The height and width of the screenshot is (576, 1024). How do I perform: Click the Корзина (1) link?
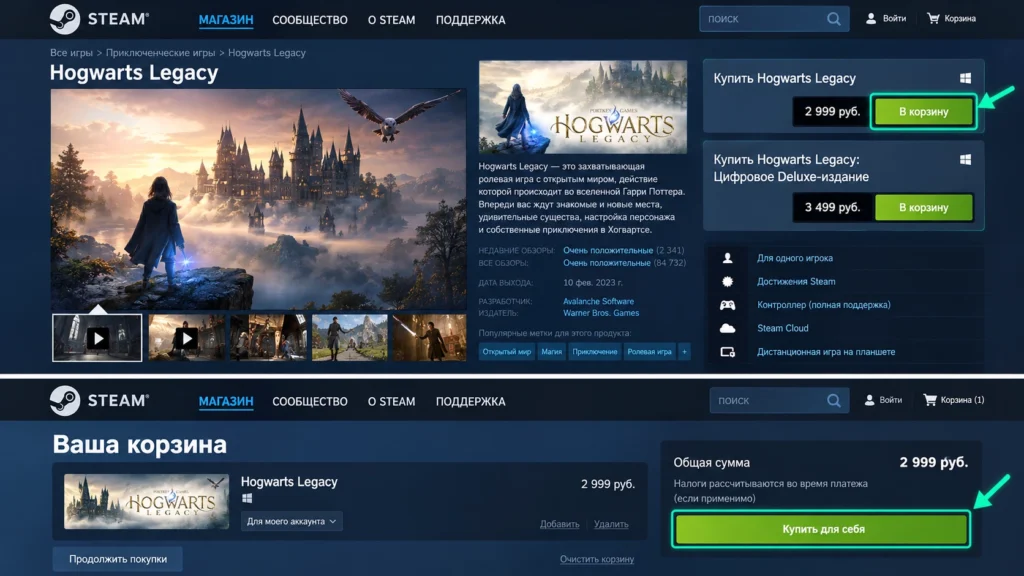tap(963, 400)
